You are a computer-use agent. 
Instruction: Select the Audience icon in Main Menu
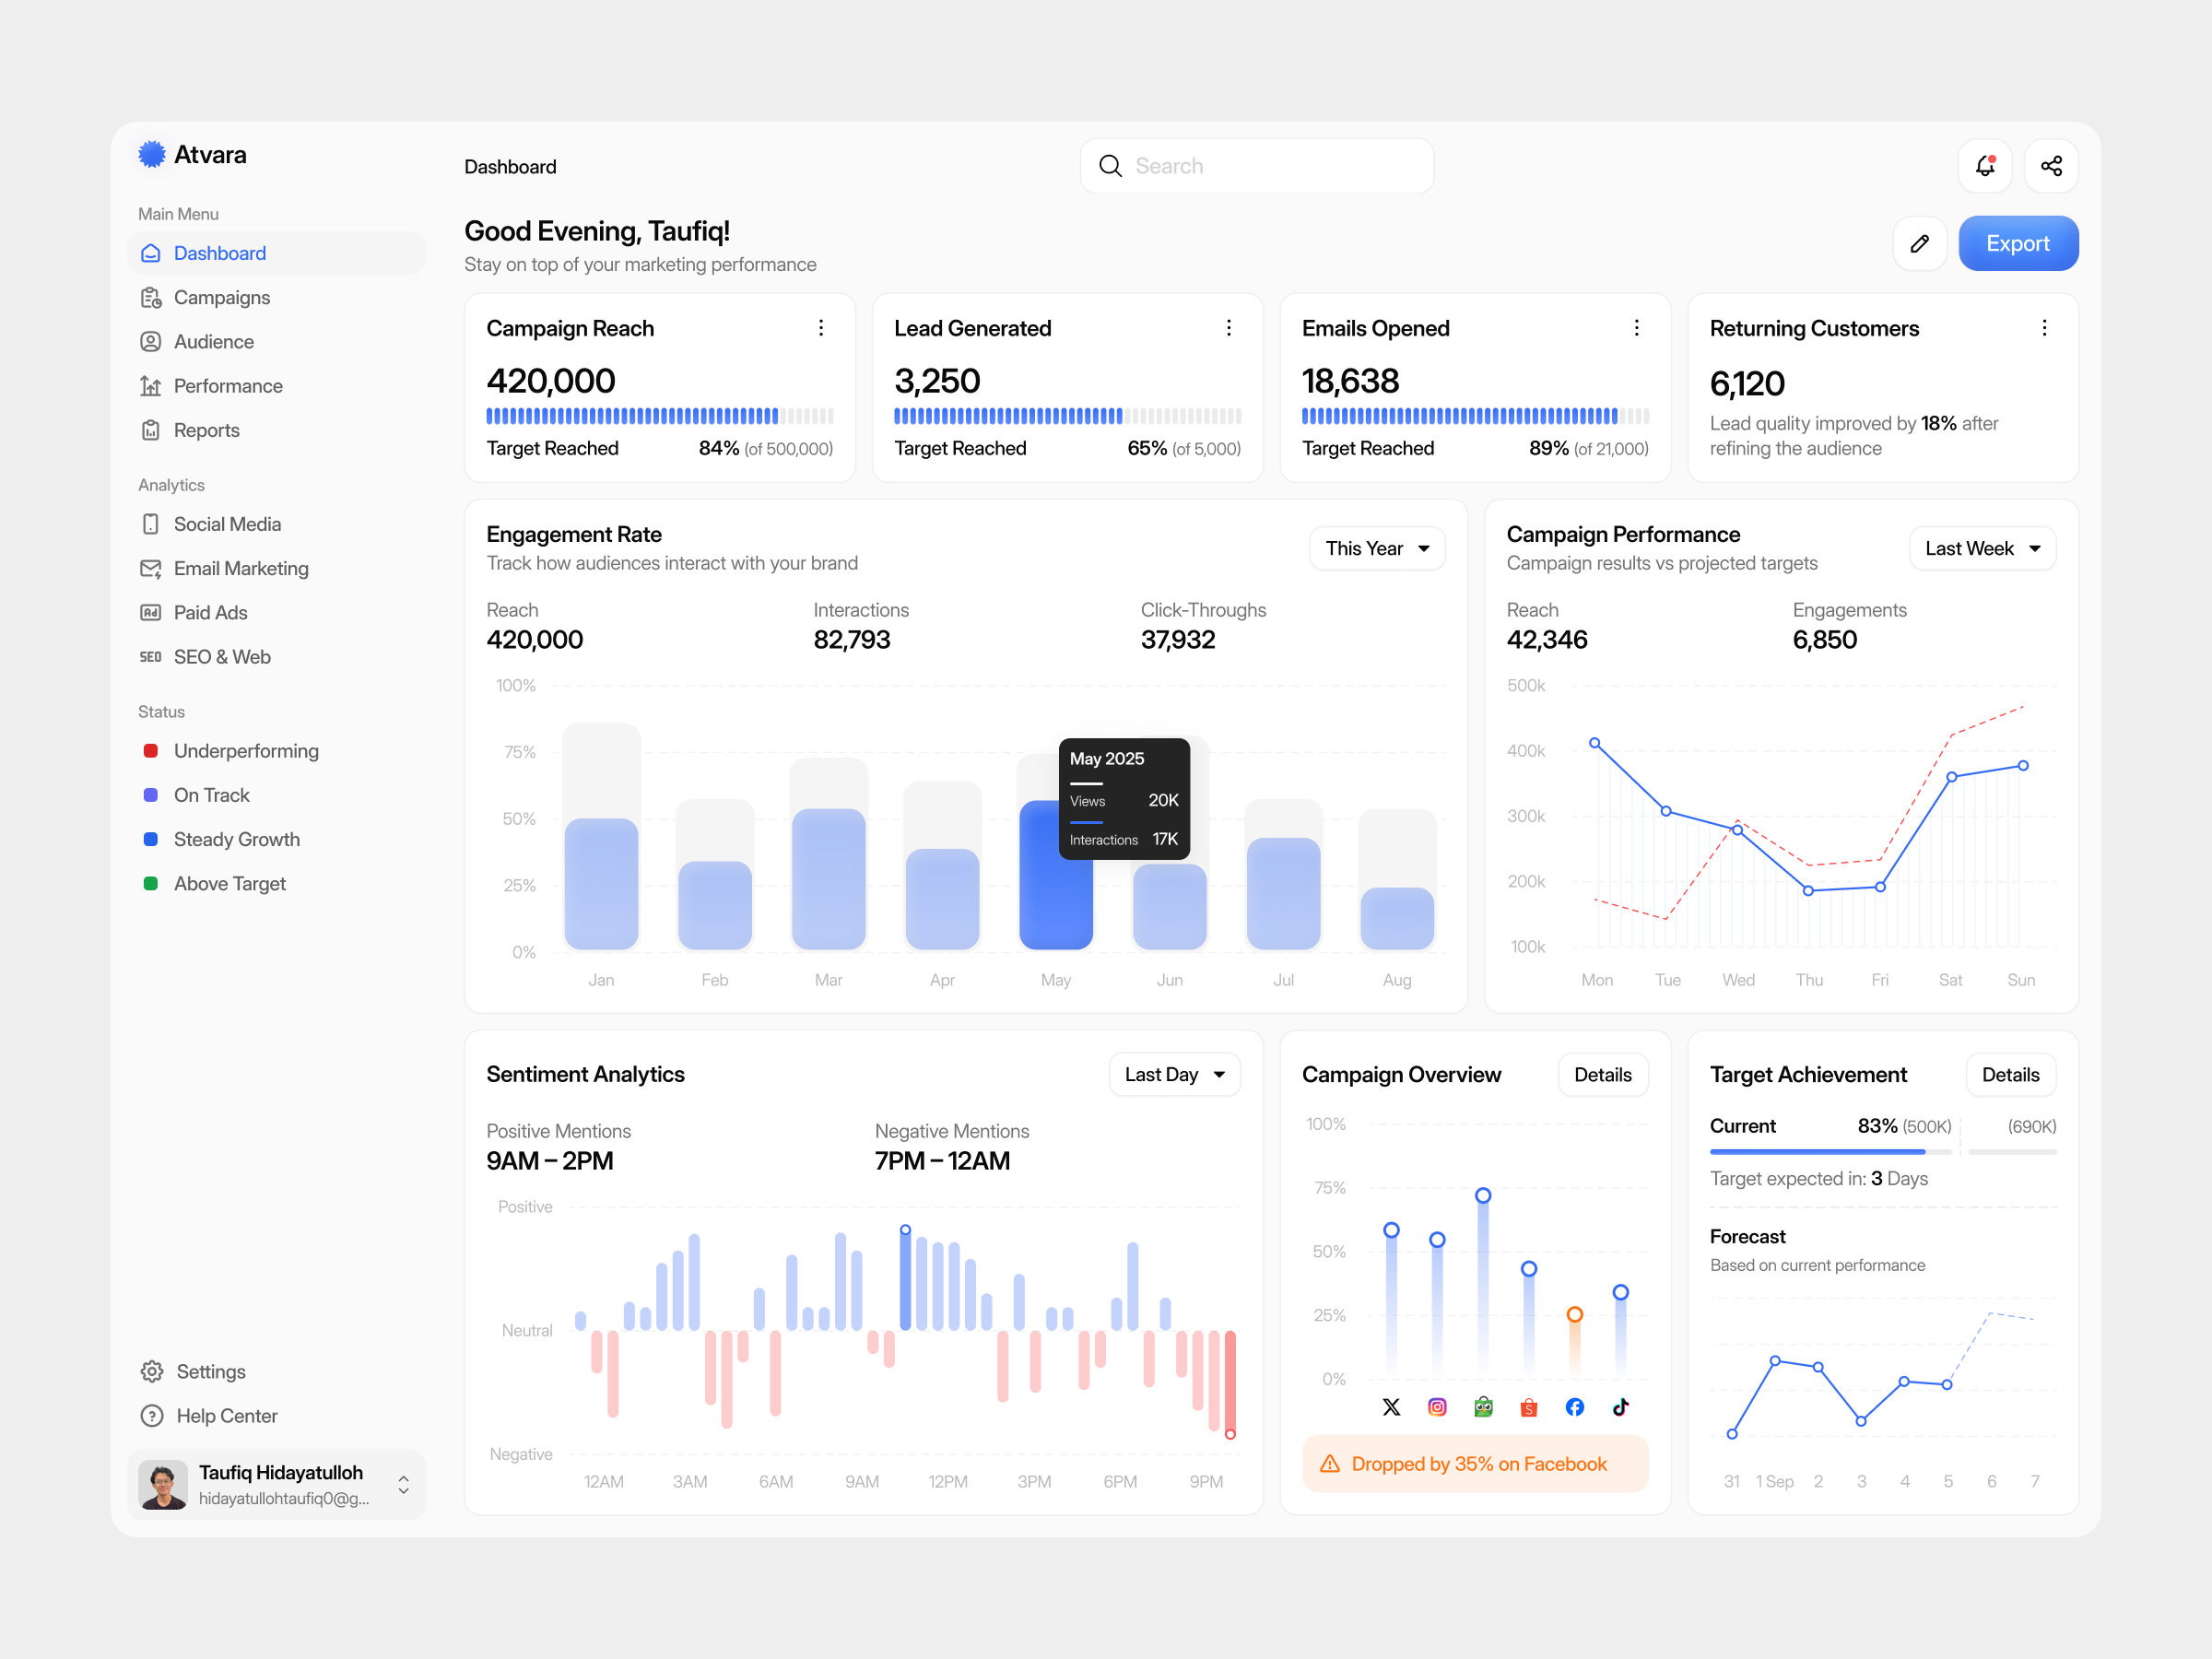[151, 341]
